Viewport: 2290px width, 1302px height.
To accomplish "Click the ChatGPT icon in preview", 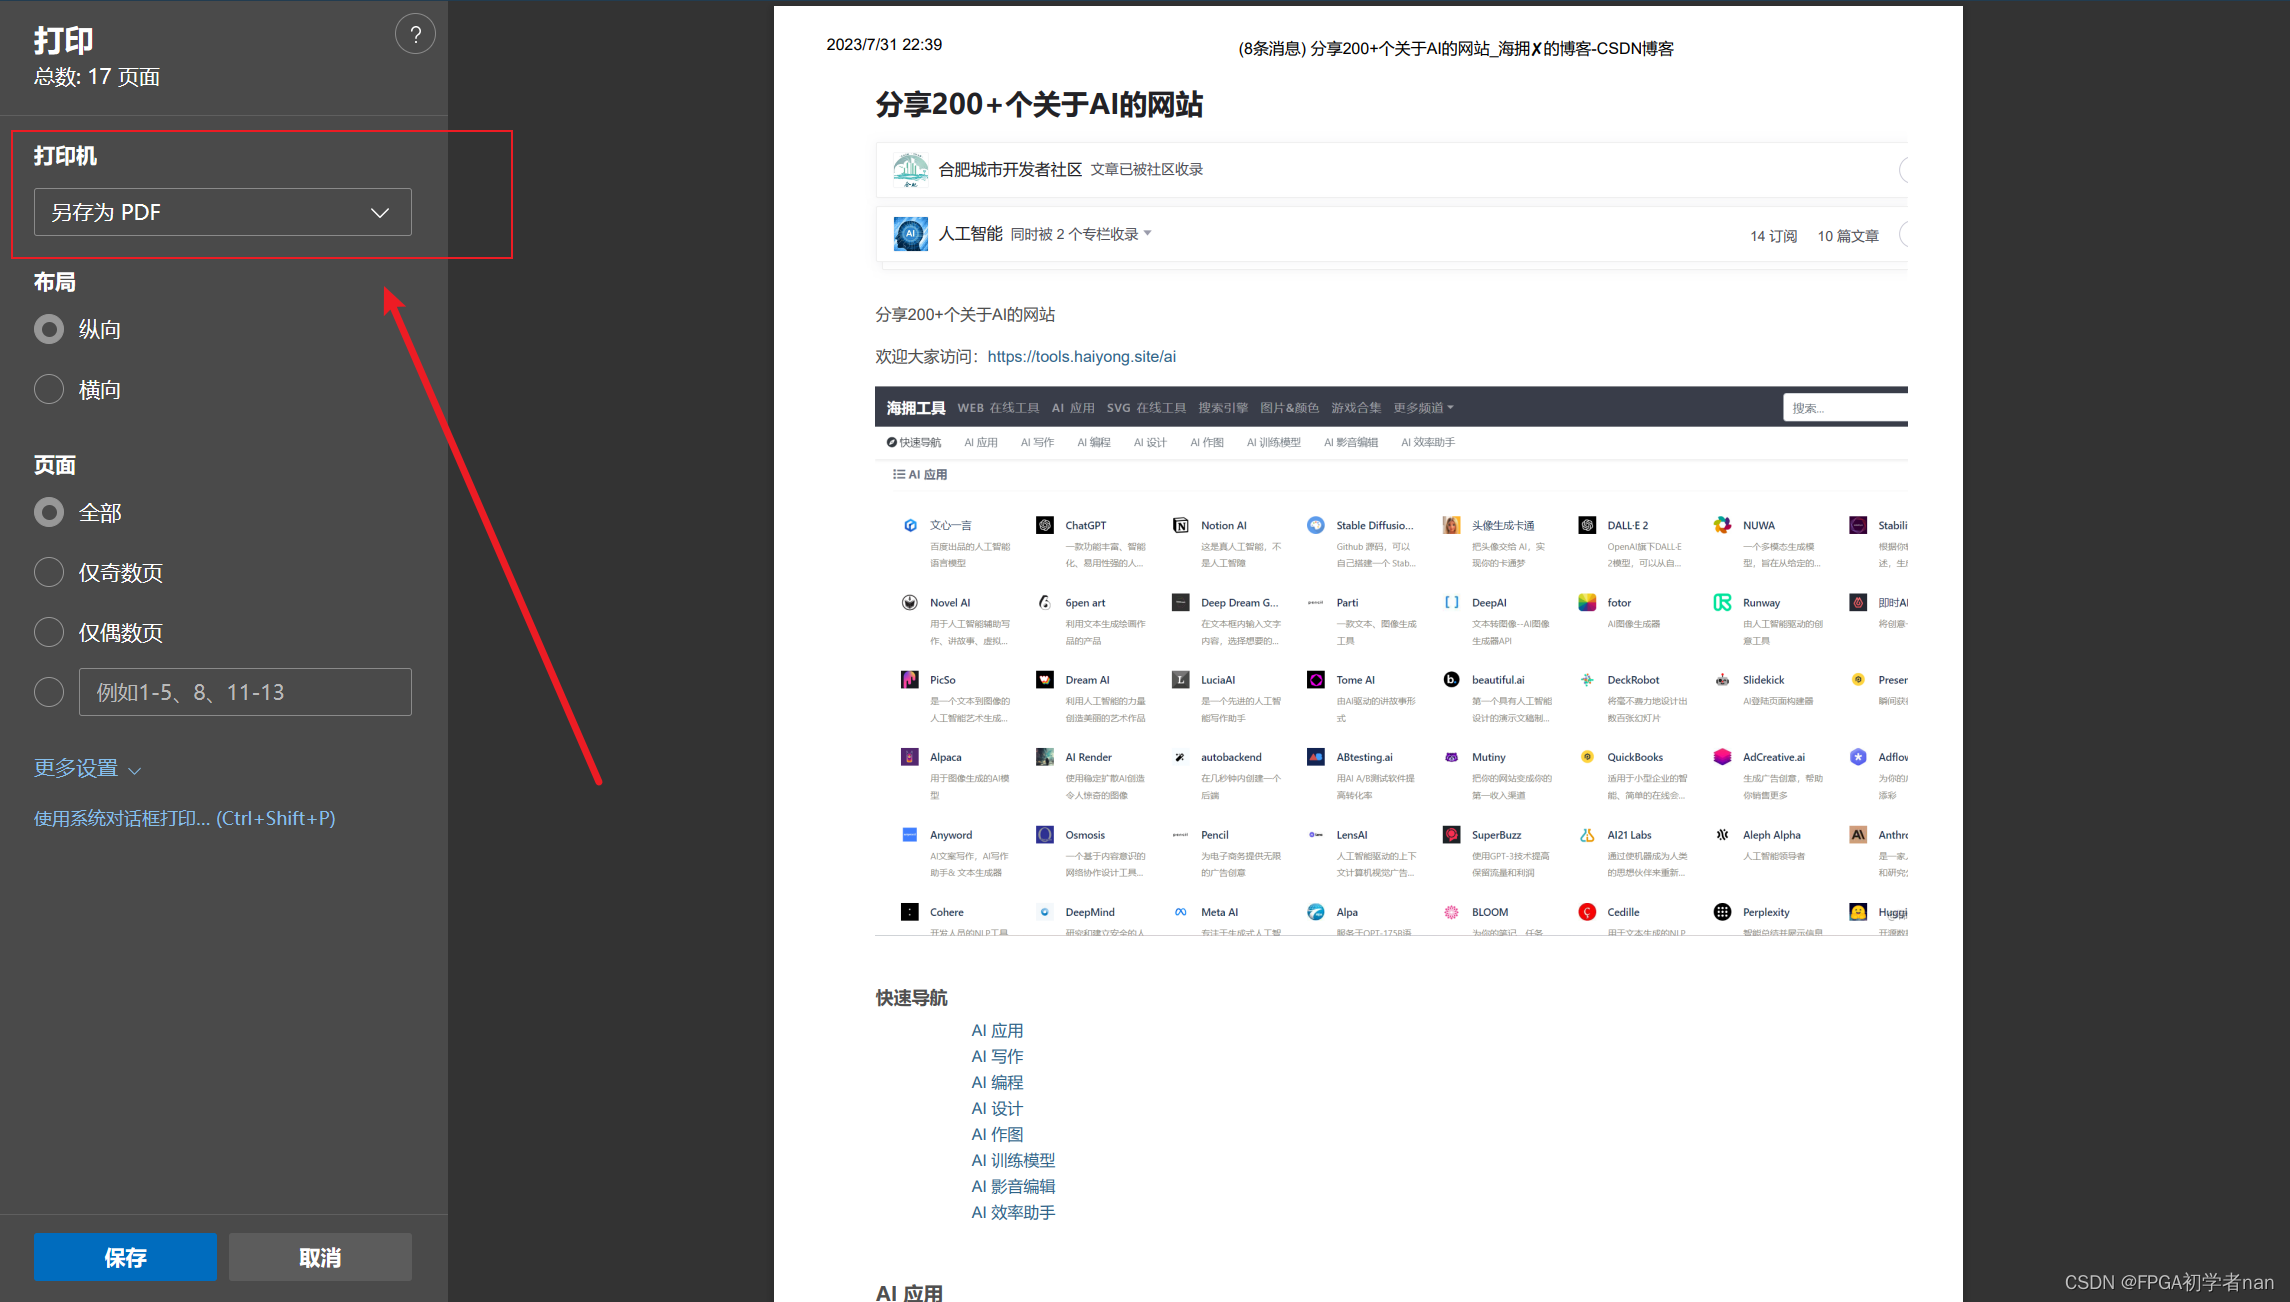I will point(1045,525).
